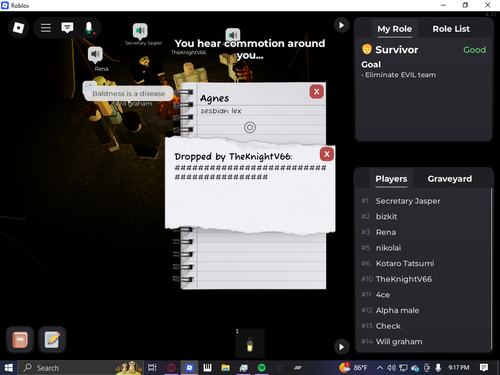Open the hamburger list menu
Viewport: 500px width, 375px height.
46,28
